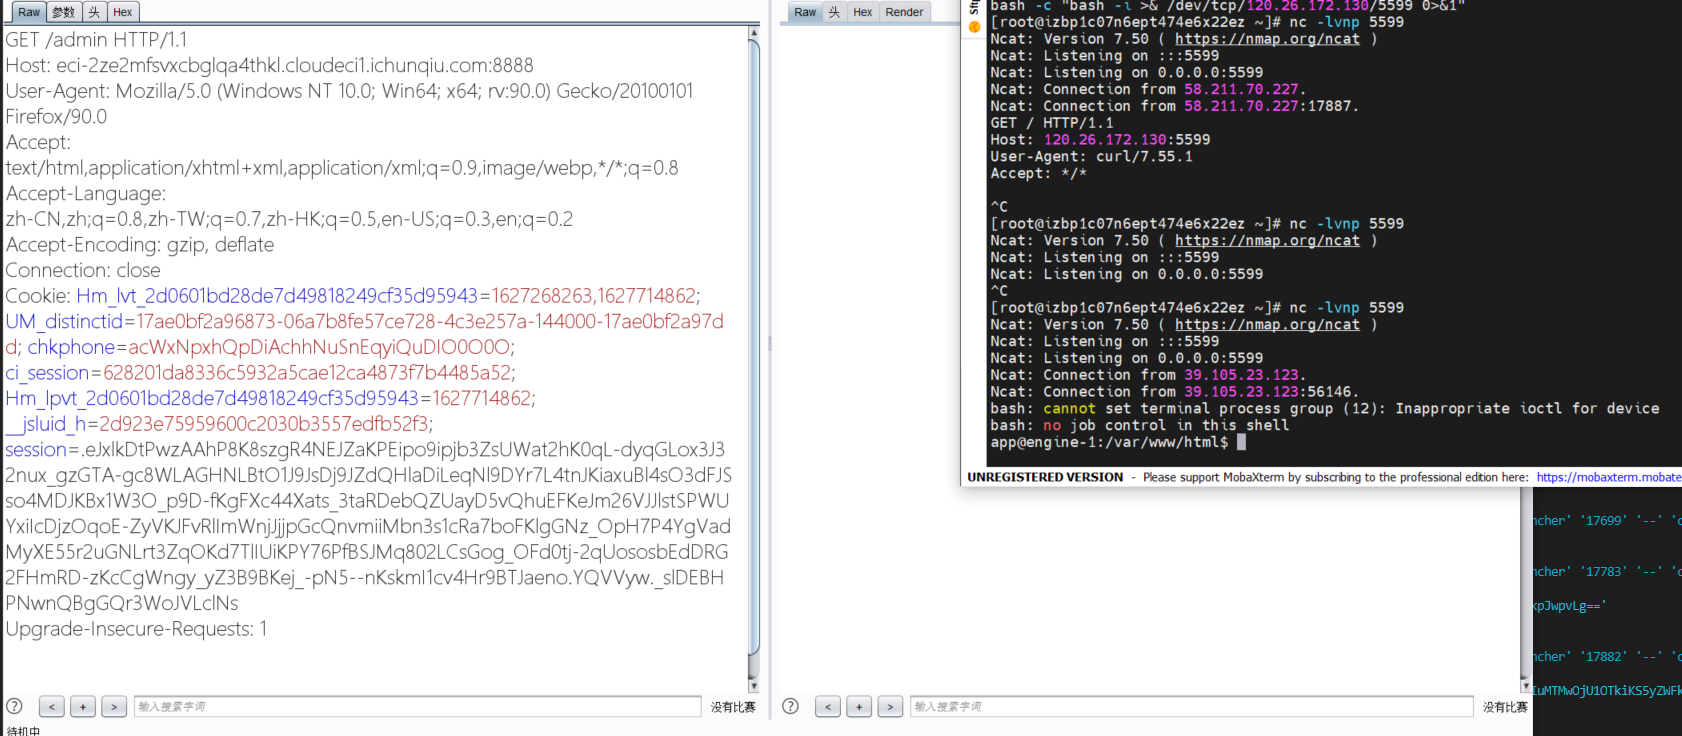The height and width of the screenshot is (736, 1682).
Task: Click the request panel scrollbar down arrow
Action: [x=754, y=686]
